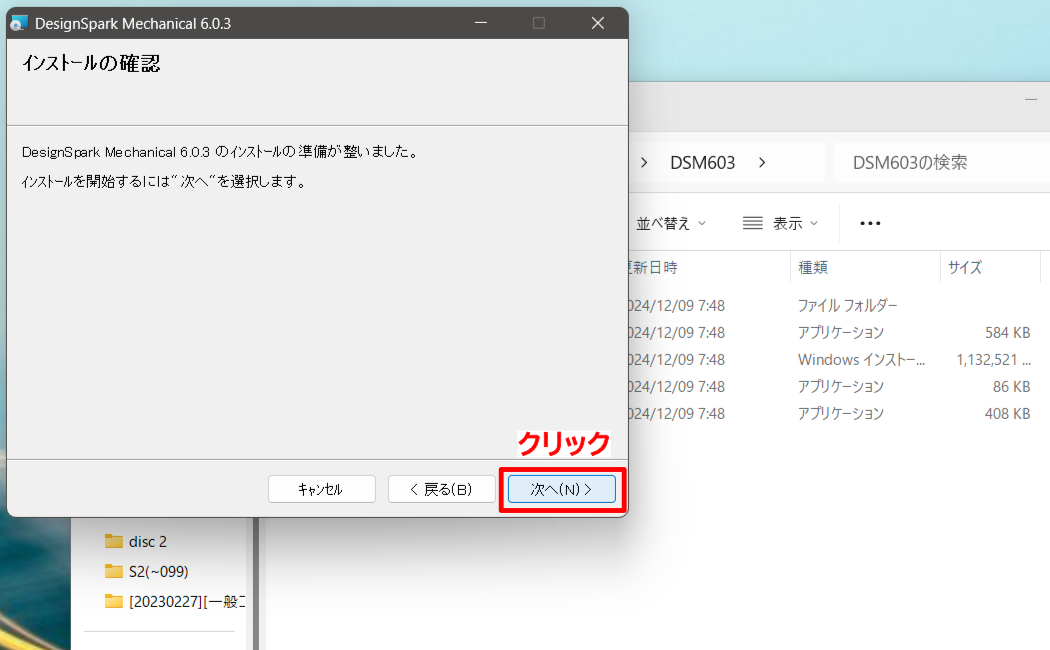Click the 表示 list-lines icon in Explorer toolbar
1050x650 pixels.
click(x=753, y=223)
